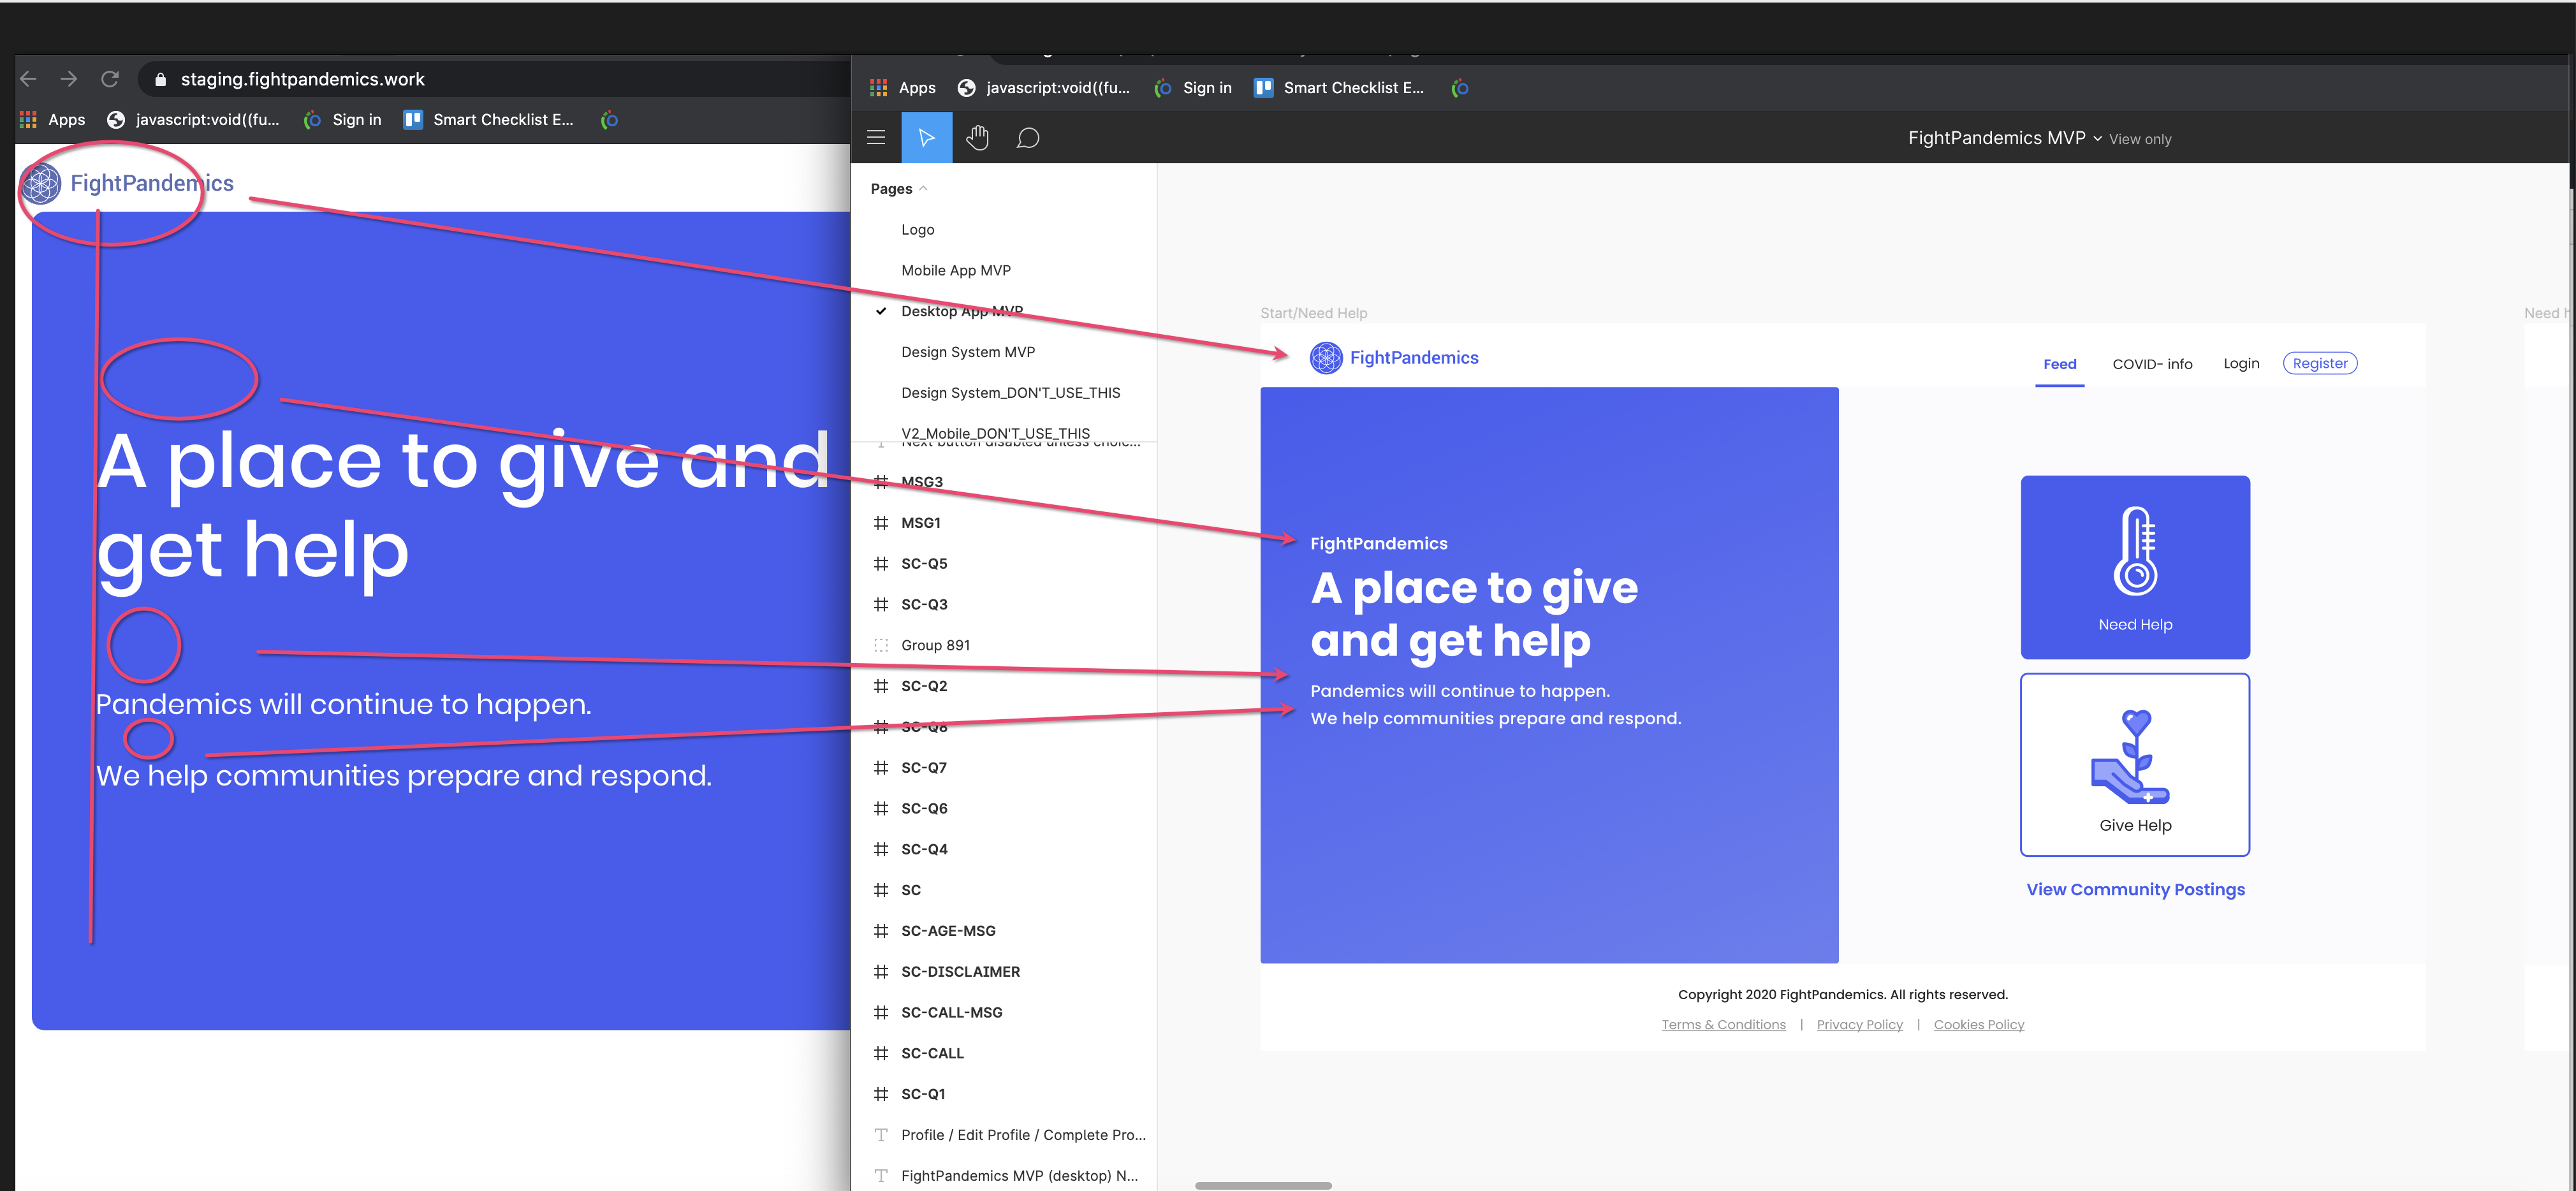Click the Give Help card label

(x=2135, y=825)
